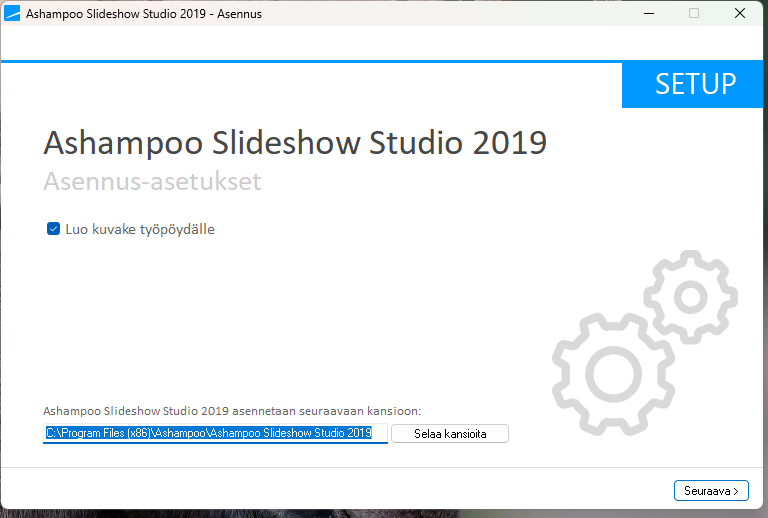
Task: Click the arrow chevron on Seuraava
Action: 736,491
